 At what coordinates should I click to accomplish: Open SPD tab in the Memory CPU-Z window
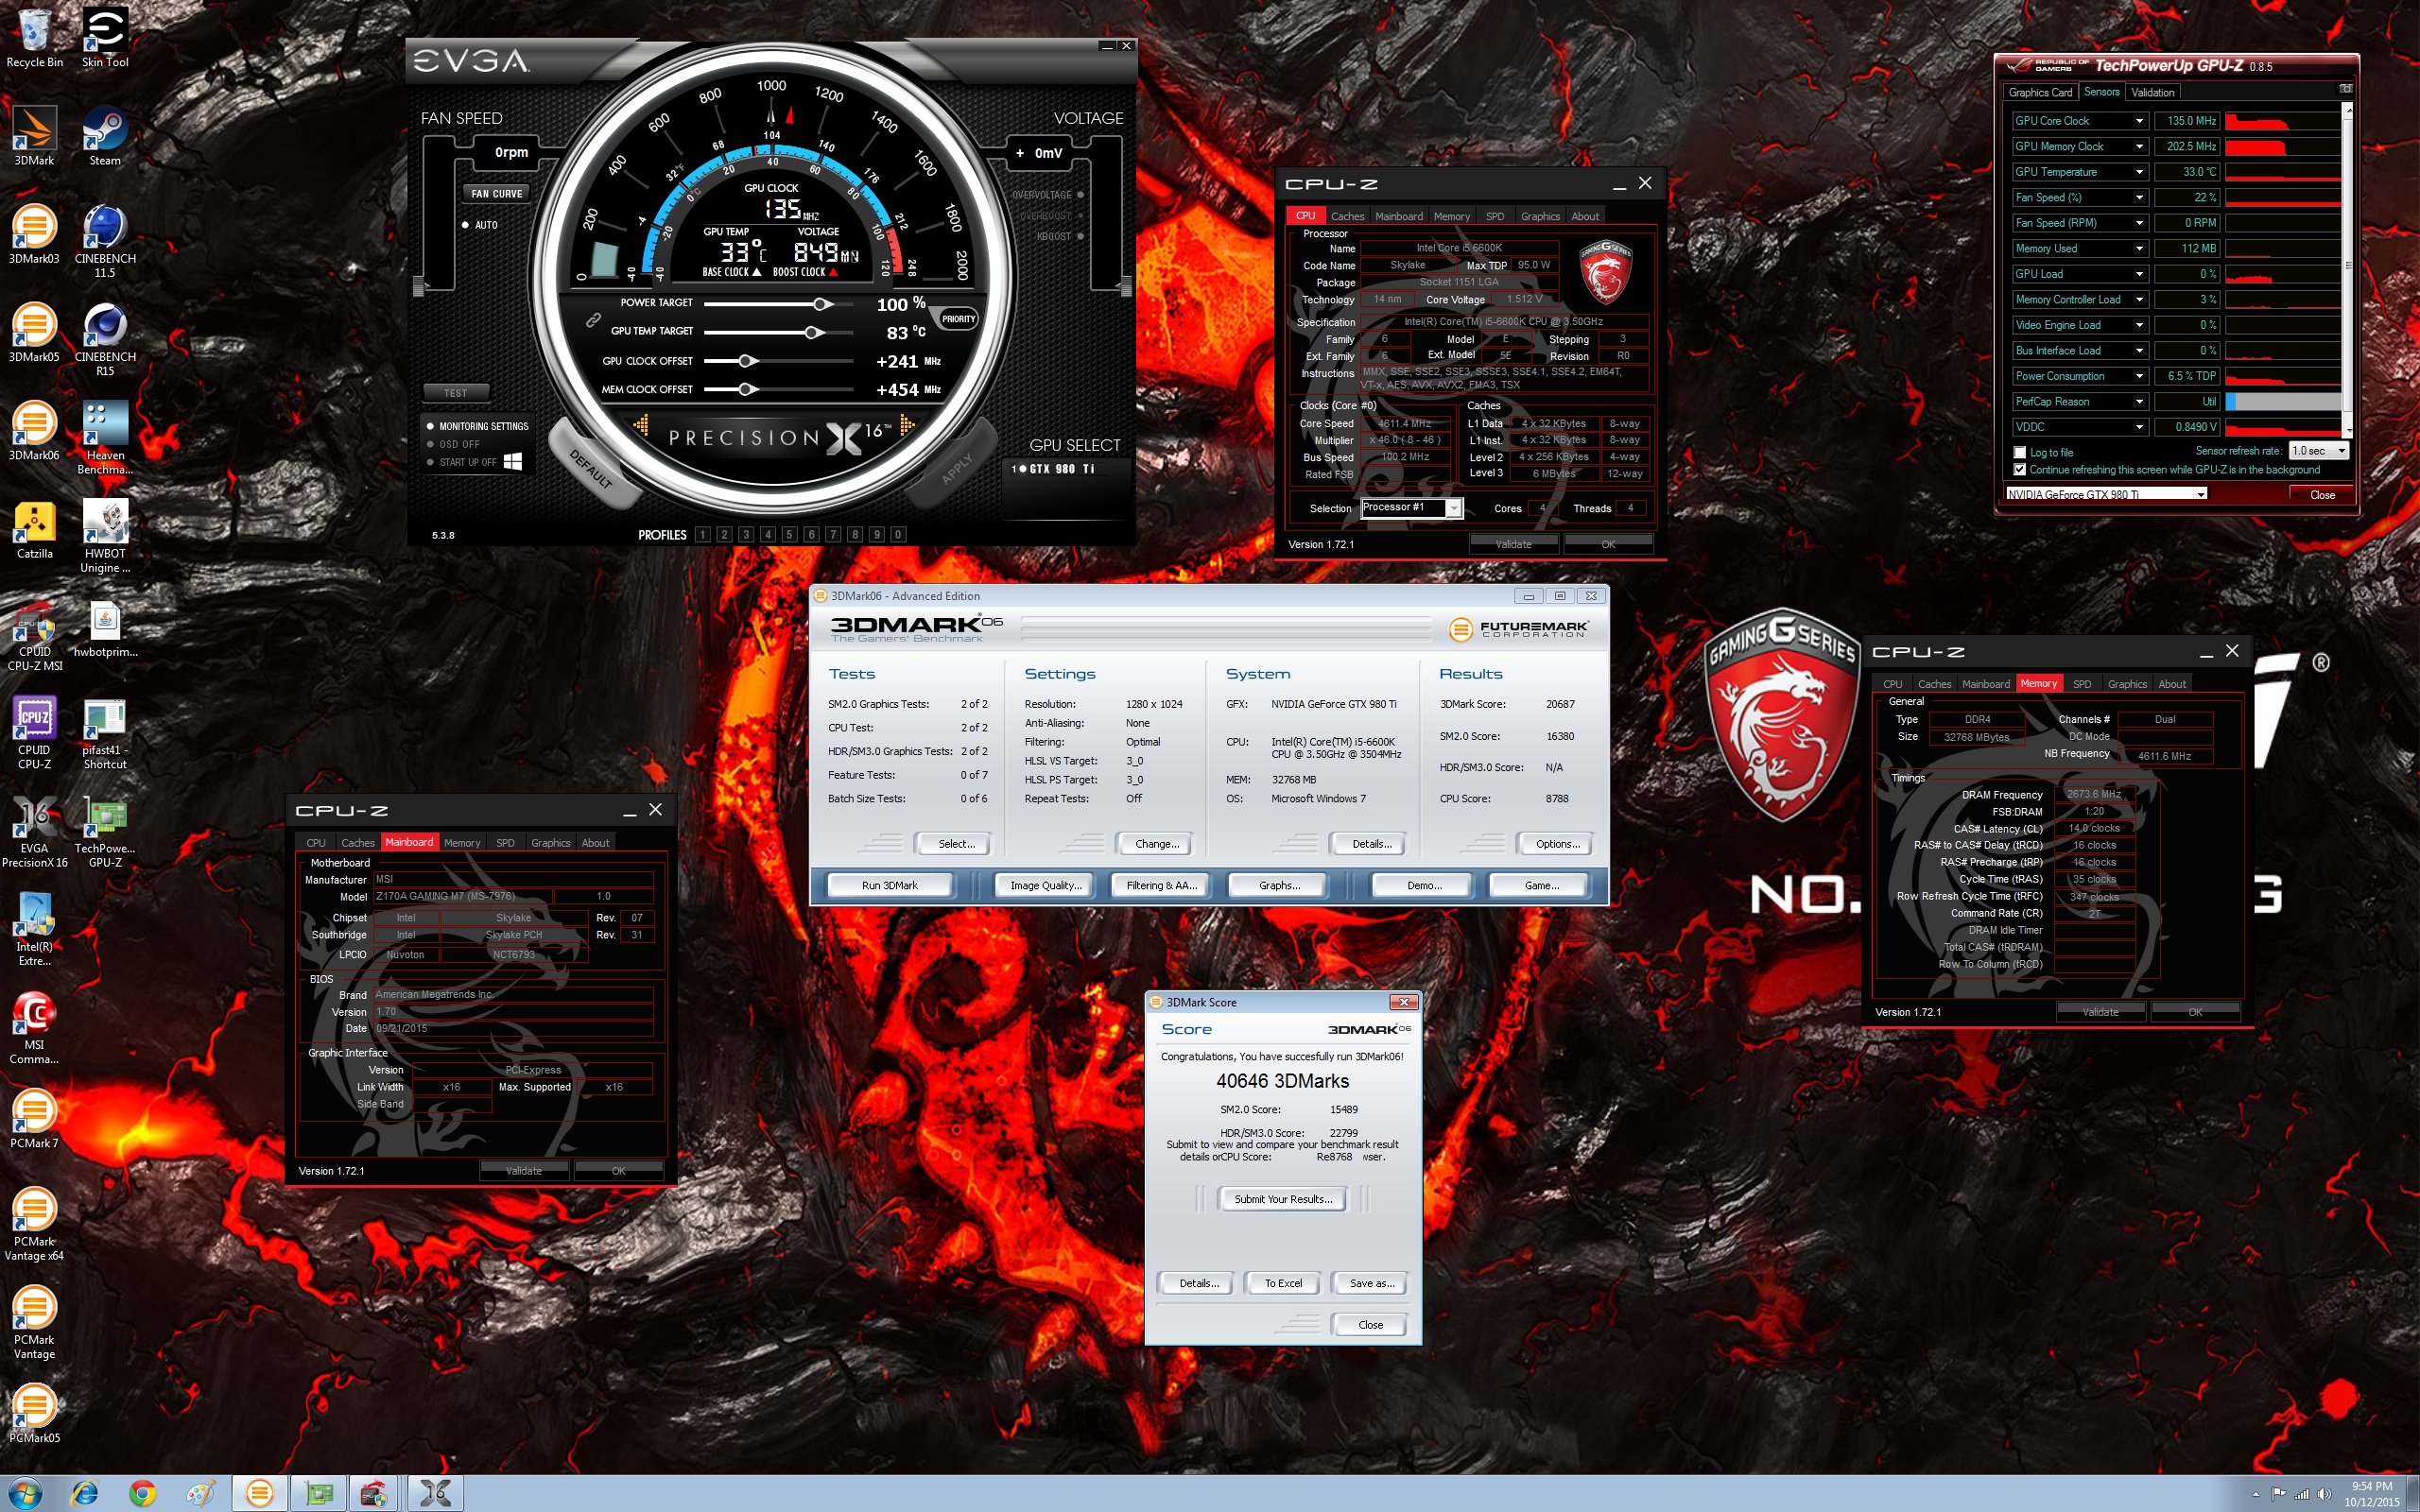click(2081, 684)
